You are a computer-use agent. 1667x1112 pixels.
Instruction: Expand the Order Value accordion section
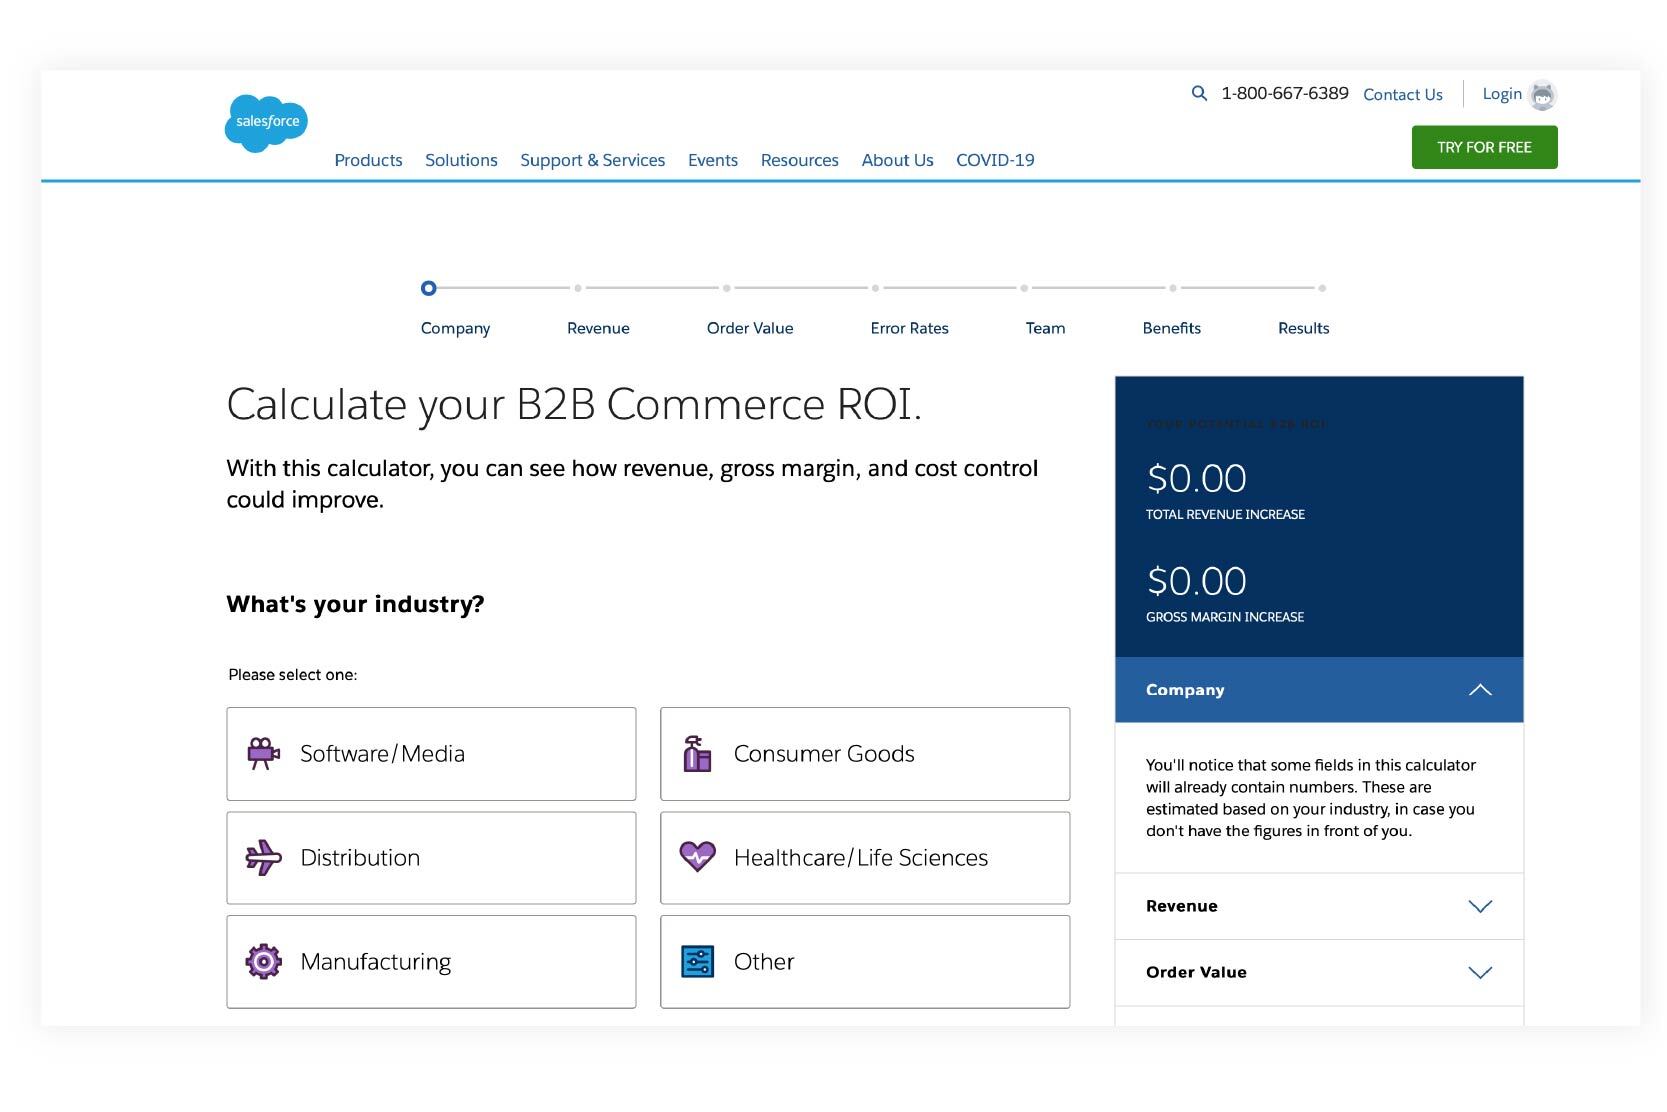(1480, 972)
